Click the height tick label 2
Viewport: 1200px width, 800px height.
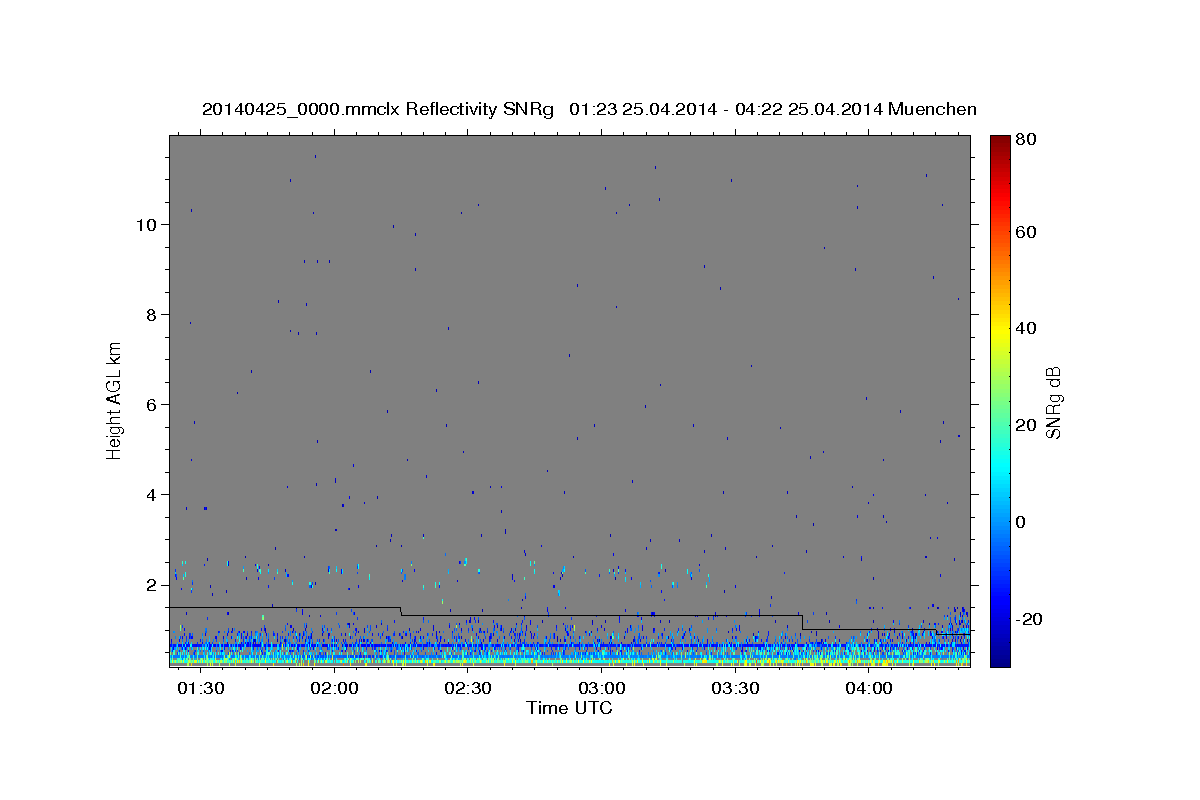pyautogui.click(x=152, y=585)
